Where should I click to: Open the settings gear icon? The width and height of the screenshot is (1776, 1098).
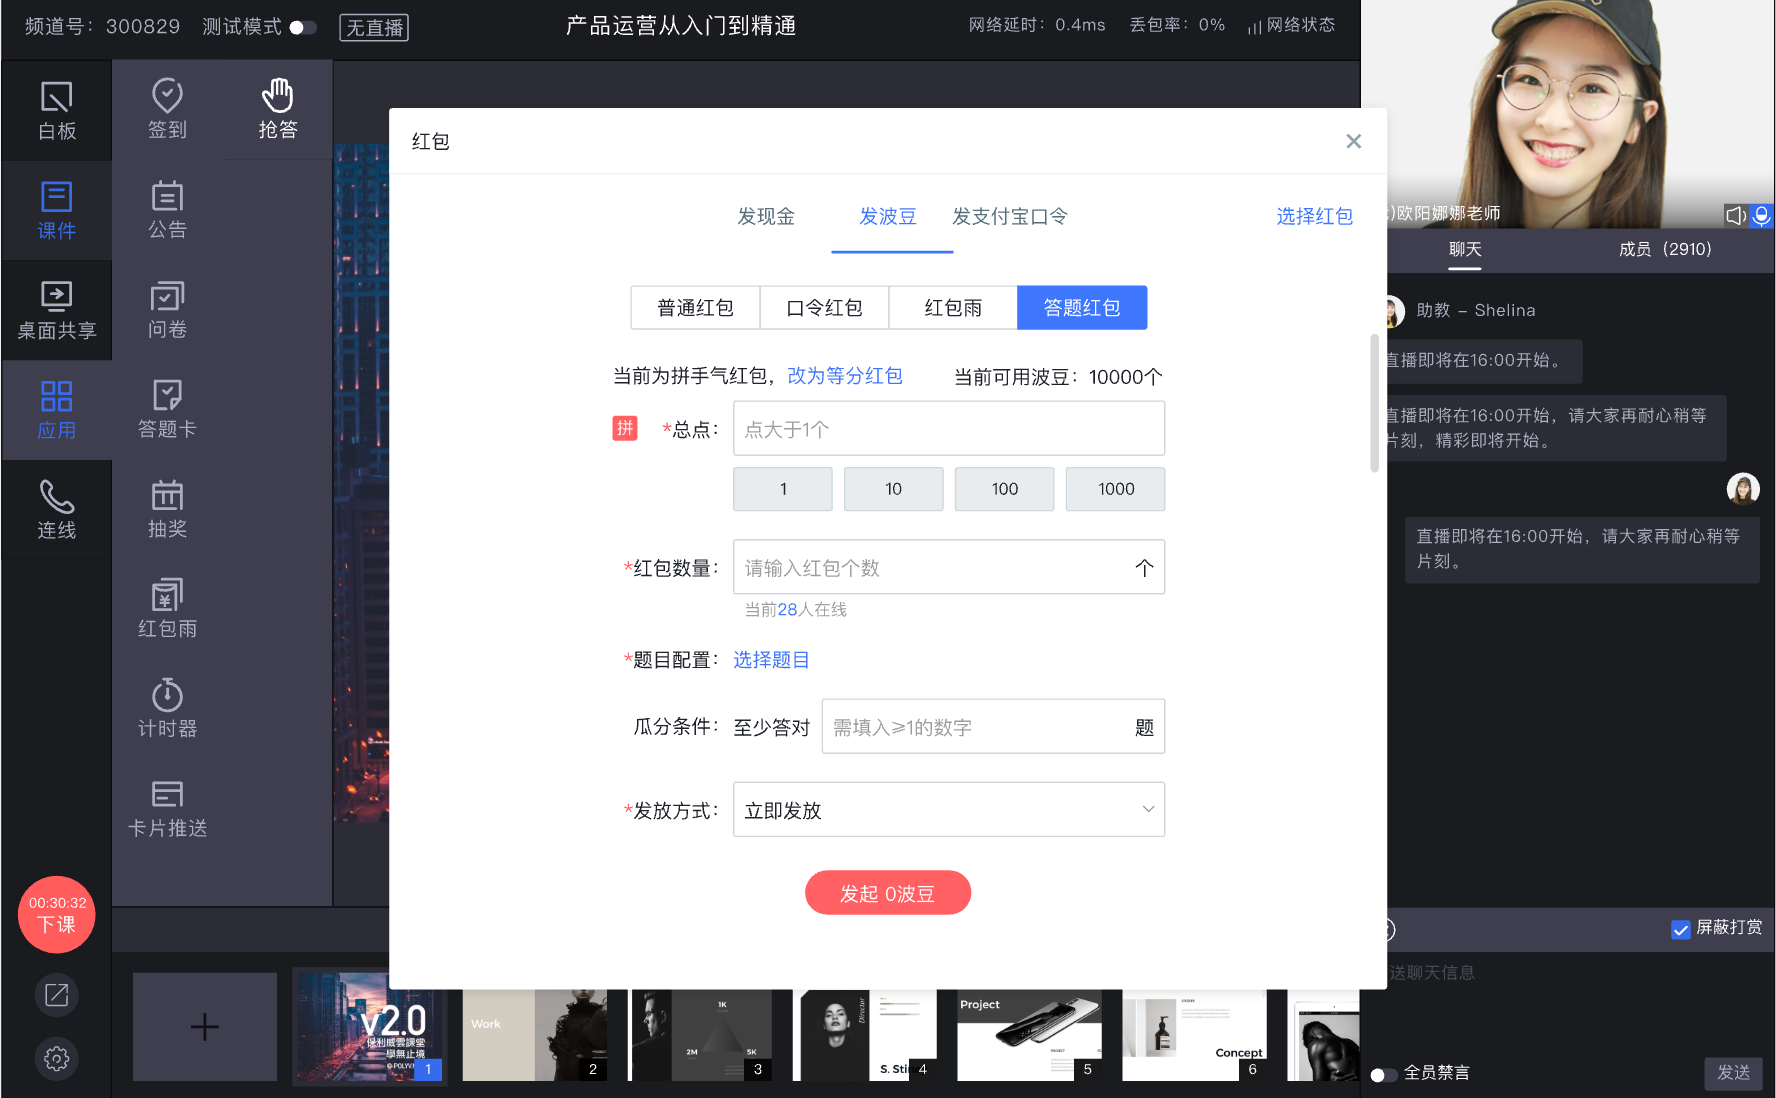(57, 1058)
